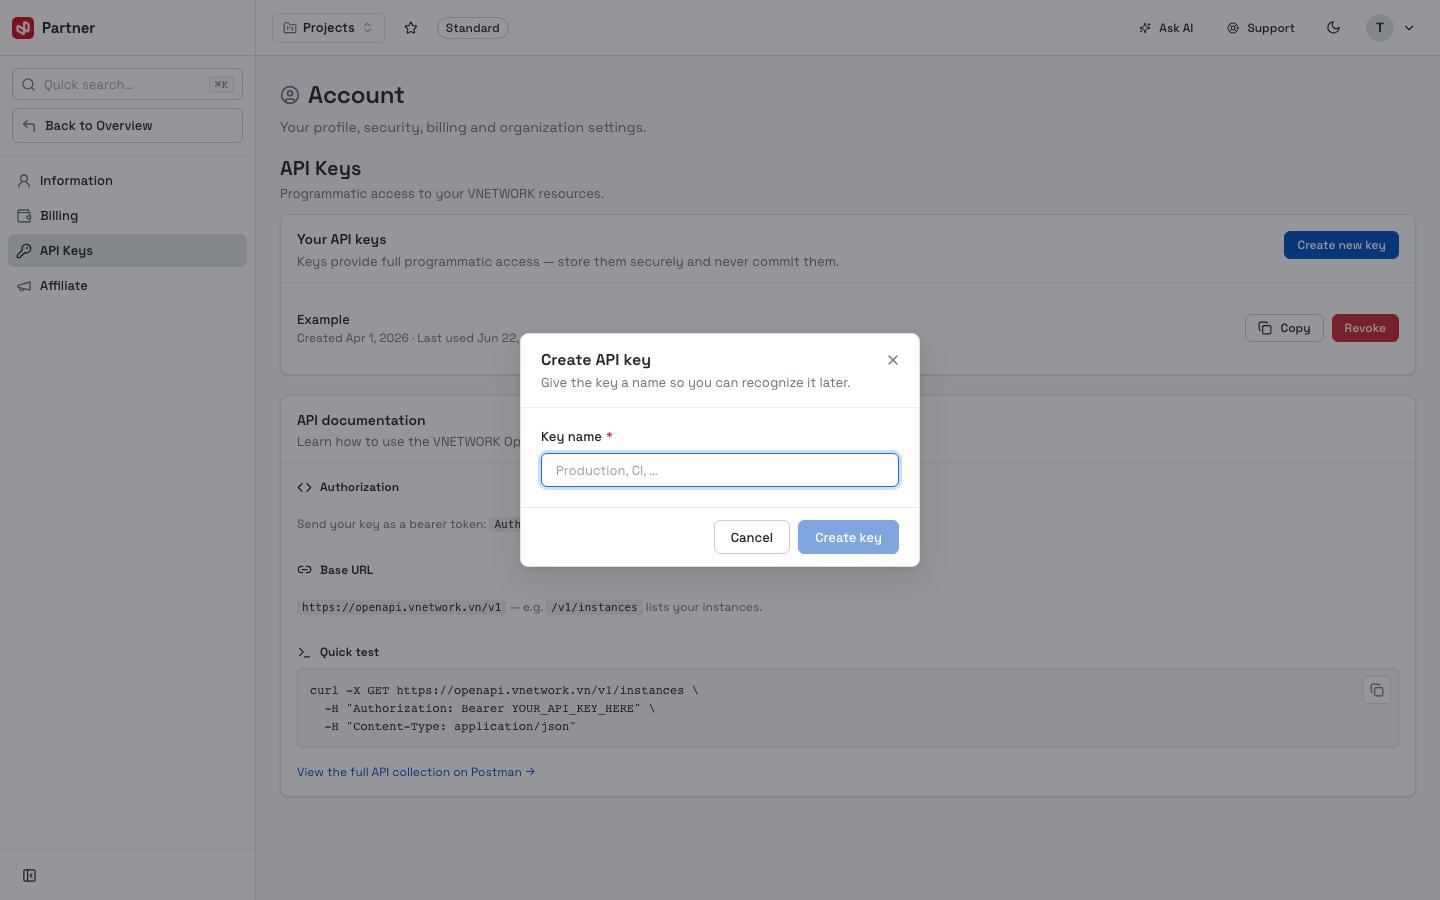Click Create new key button
Image resolution: width=1440 pixels, height=900 pixels.
coord(1341,245)
